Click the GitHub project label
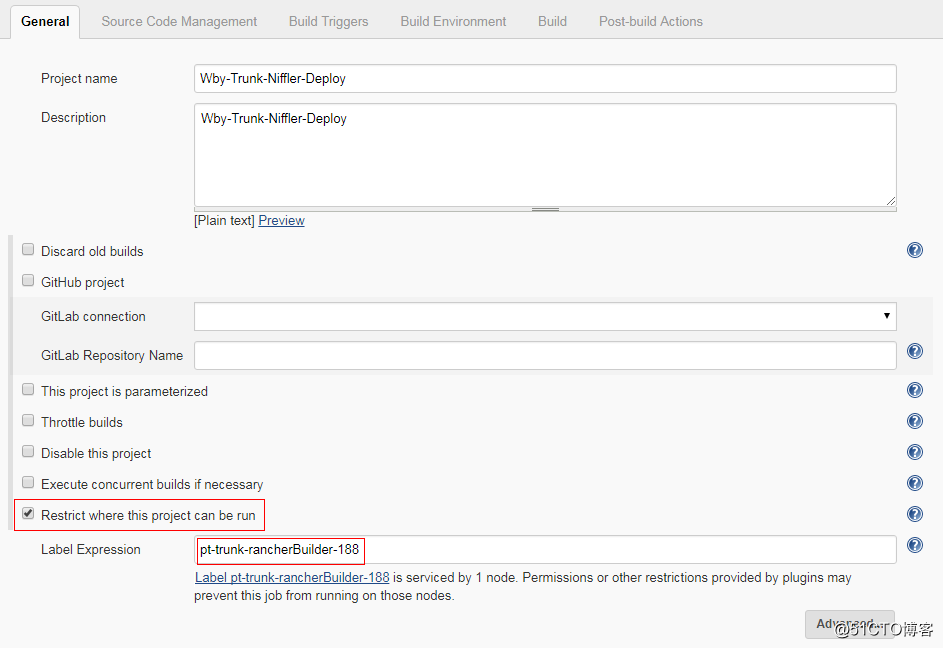 82,282
